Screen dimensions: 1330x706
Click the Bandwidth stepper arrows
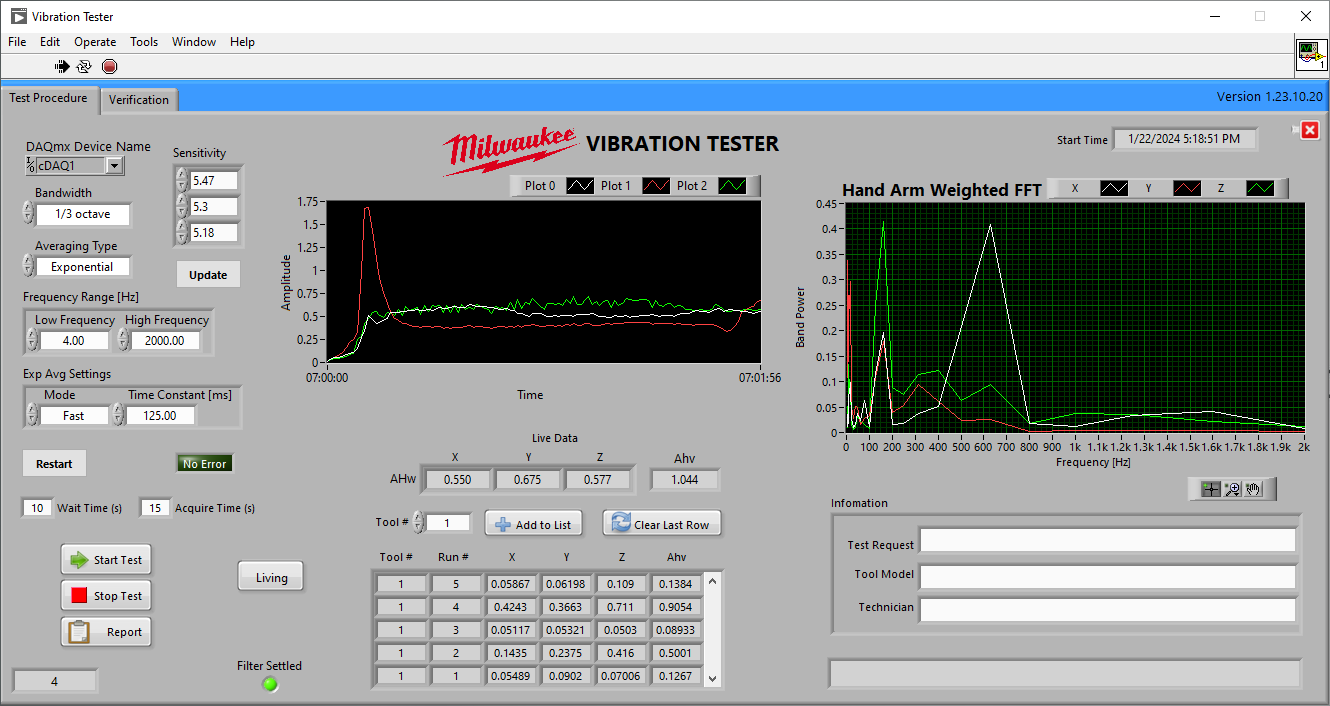(28, 212)
